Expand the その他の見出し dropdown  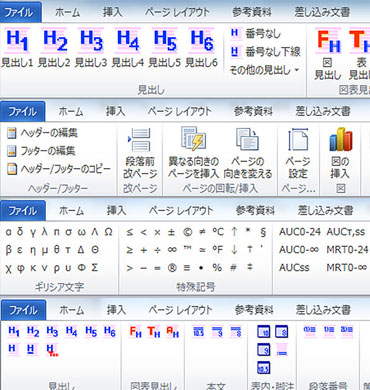click(264, 70)
